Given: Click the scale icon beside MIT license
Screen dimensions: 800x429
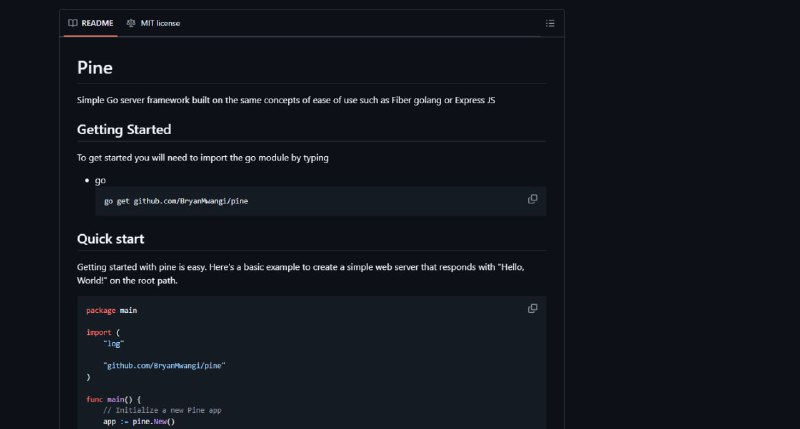Looking at the screenshot, I should point(131,23).
